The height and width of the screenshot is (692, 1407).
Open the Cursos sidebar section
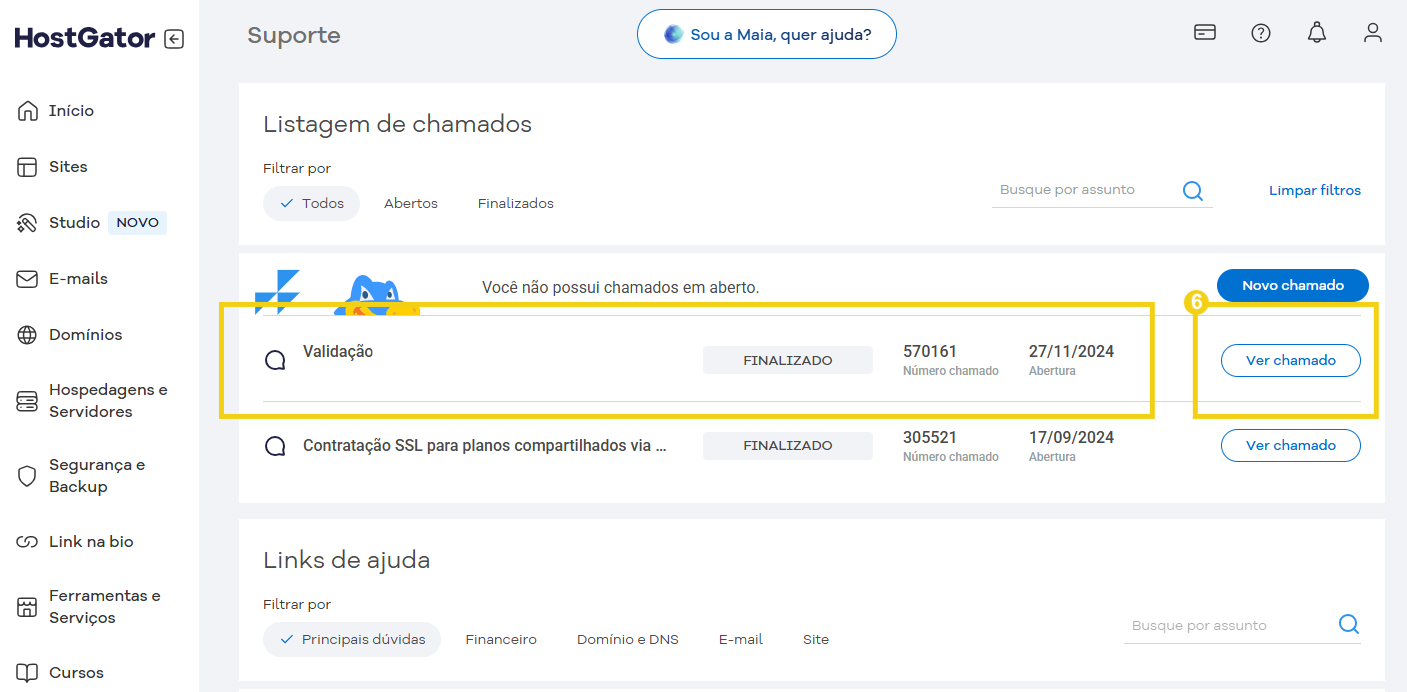coord(76,673)
